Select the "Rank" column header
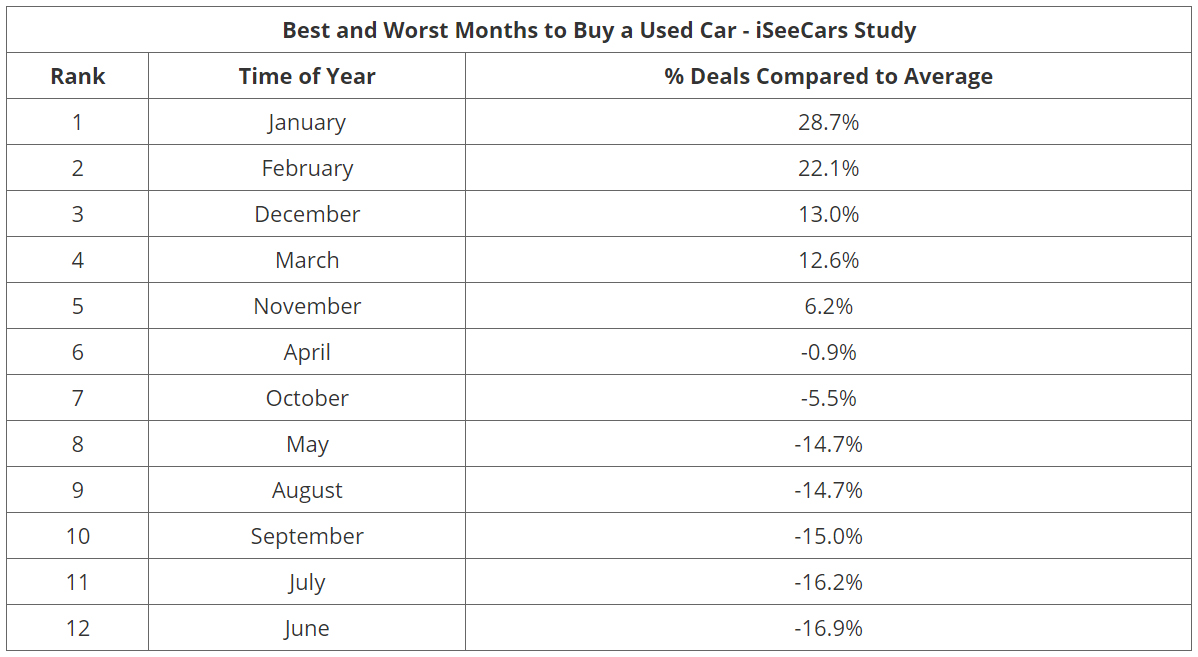 tap(78, 76)
